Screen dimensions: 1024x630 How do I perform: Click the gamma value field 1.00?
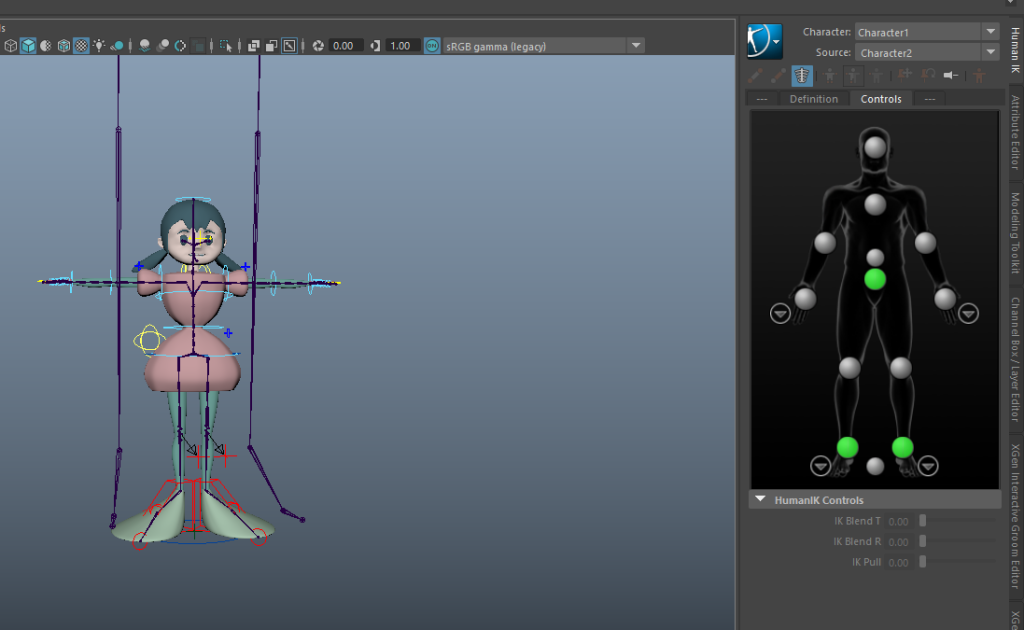[401, 46]
